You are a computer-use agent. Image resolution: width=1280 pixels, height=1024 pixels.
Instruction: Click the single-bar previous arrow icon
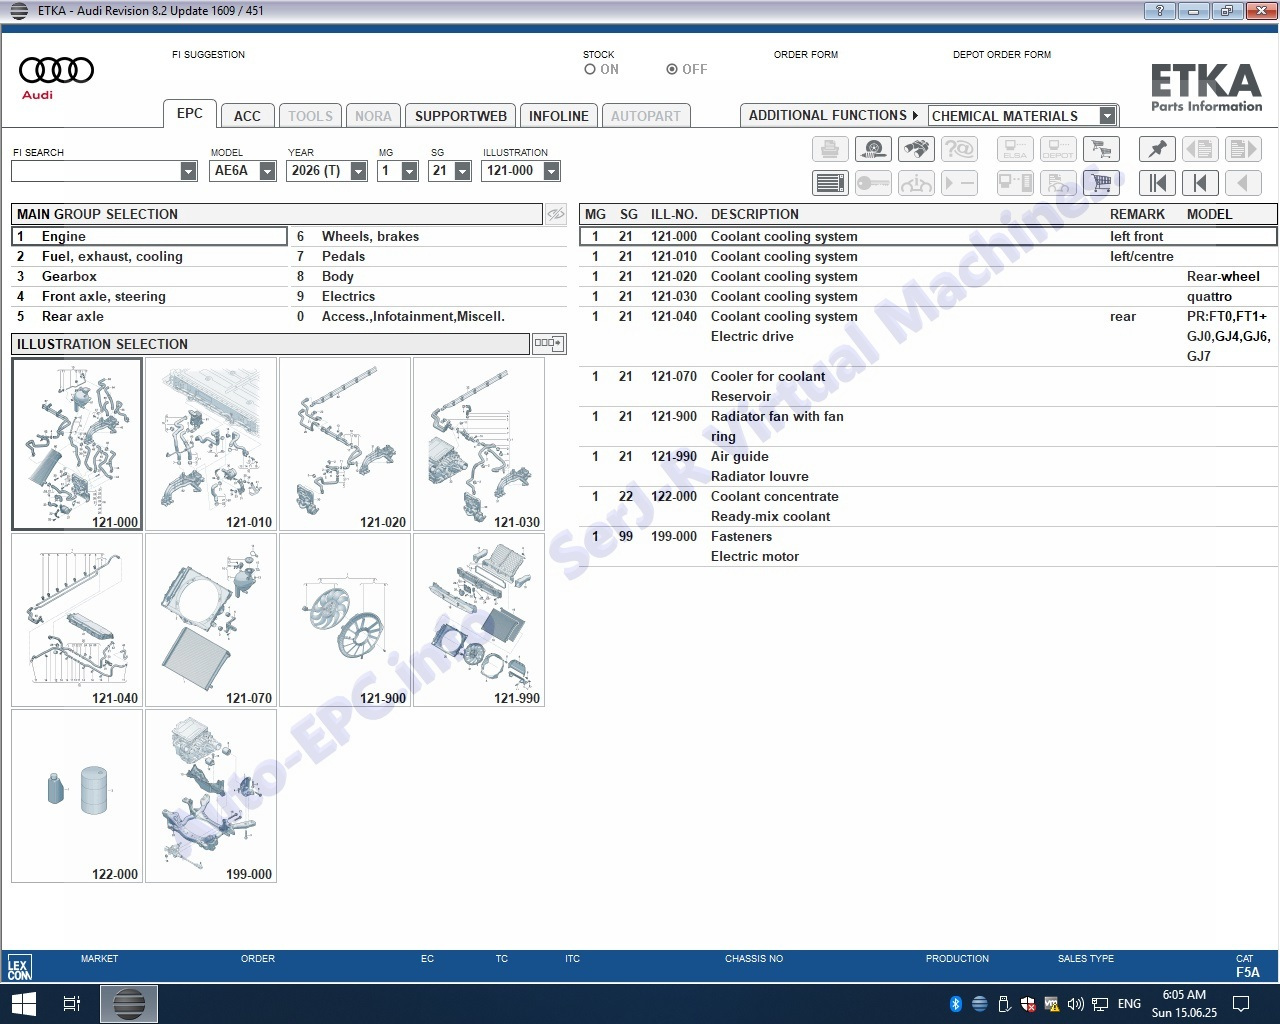1200,183
